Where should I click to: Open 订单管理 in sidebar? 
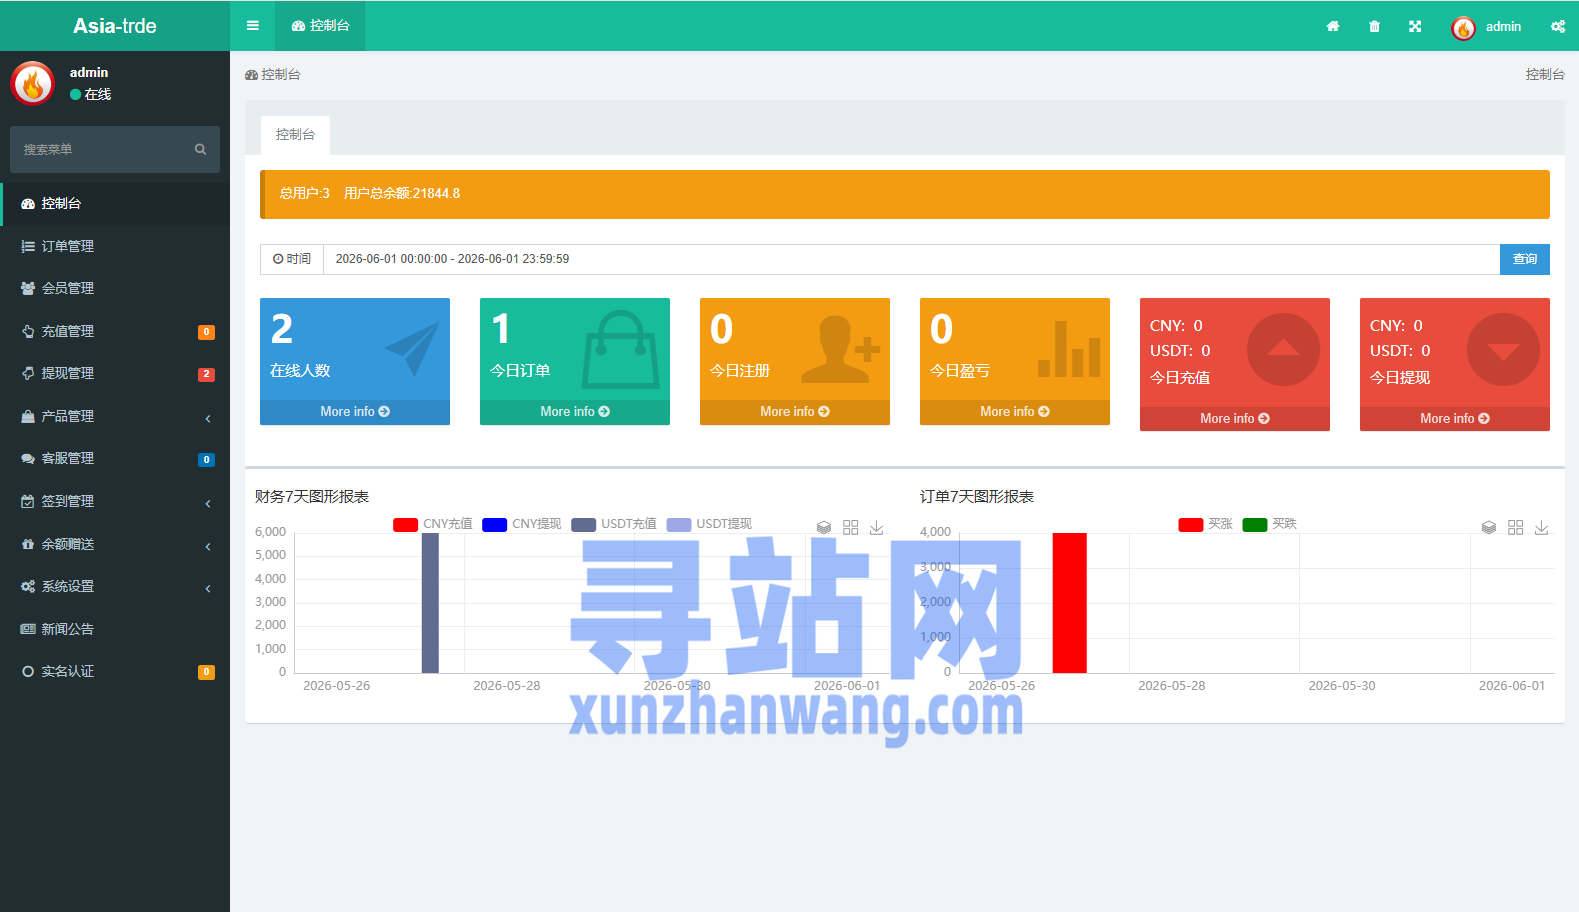click(115, 246)
